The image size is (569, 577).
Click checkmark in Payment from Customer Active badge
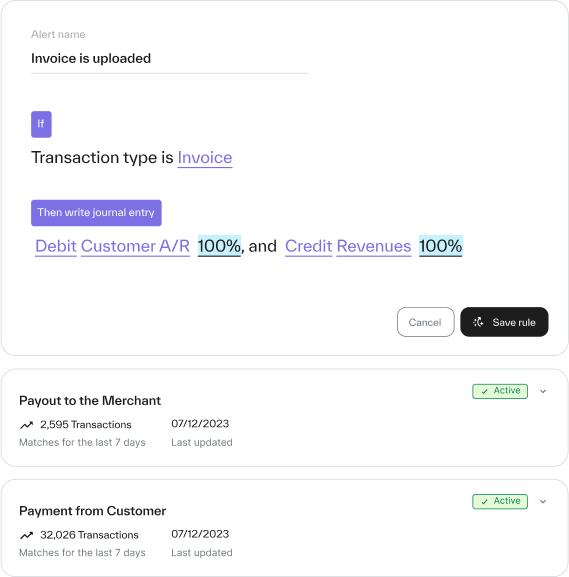(484, 502)
